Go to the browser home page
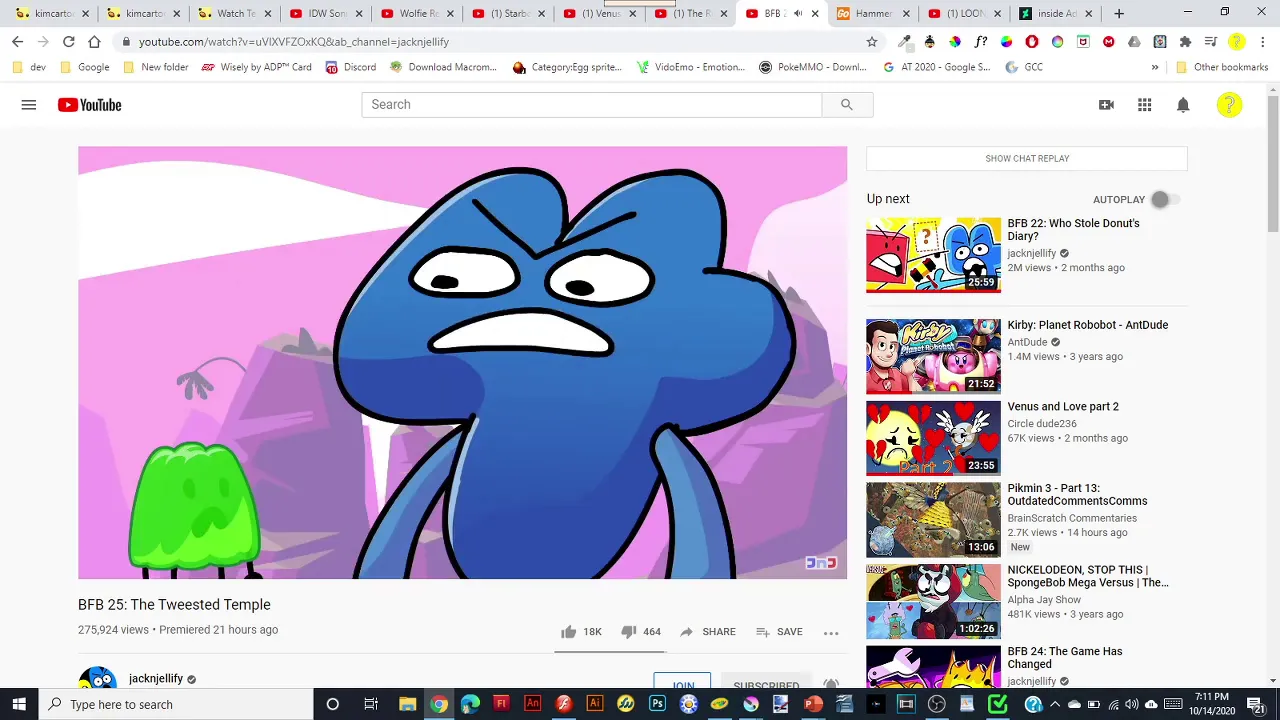This screenshot has height=720, width=1280. tap(94, 42)
